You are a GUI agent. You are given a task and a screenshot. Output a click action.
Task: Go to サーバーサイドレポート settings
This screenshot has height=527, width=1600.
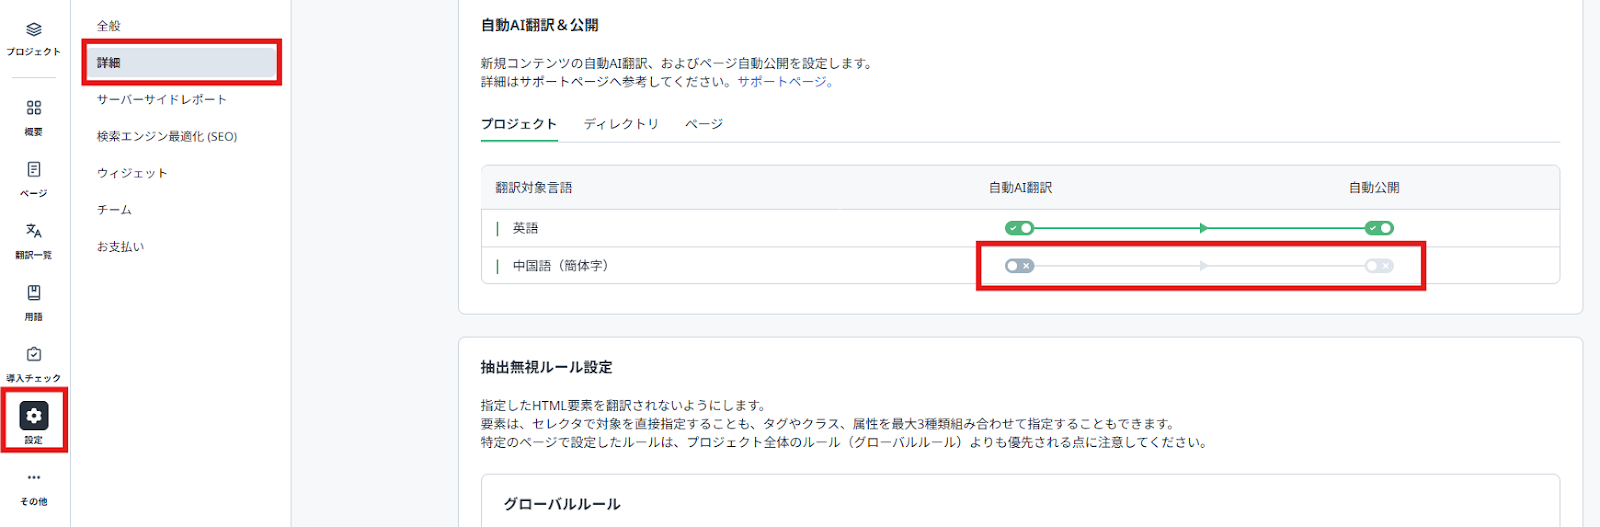click(x=162, y=99)
